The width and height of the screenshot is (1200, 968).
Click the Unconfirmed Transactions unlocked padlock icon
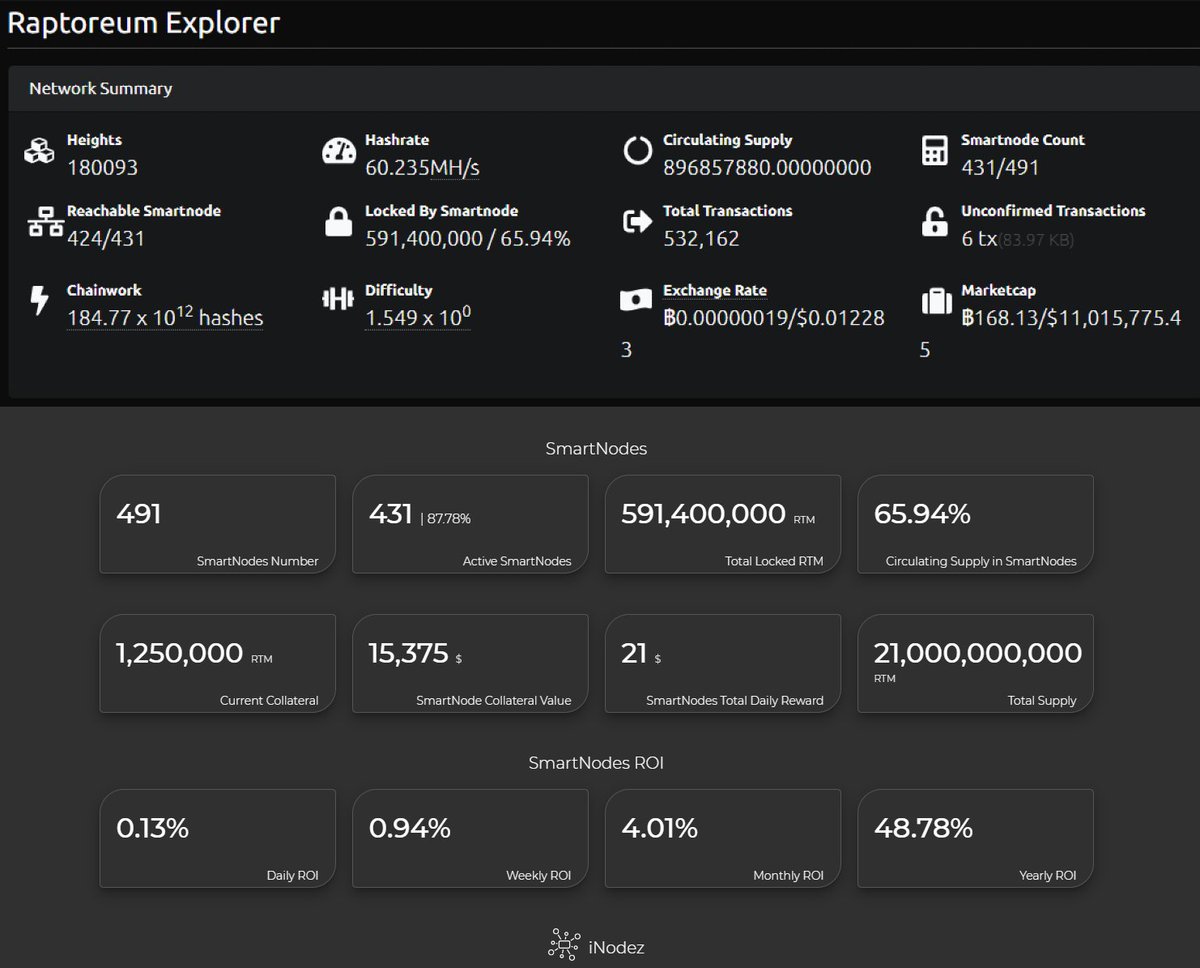[x=934, y=222]
